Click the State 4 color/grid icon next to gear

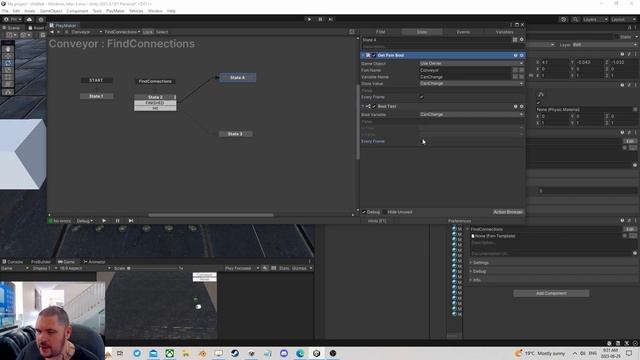tap(515, 40)
